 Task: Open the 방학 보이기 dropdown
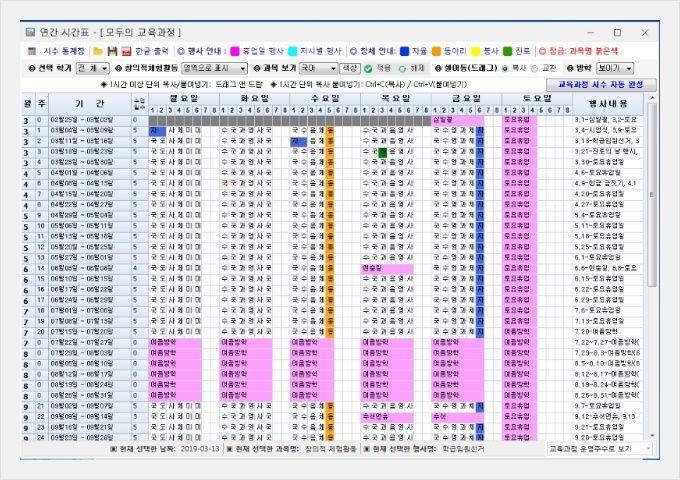click(x=615, y=69)
